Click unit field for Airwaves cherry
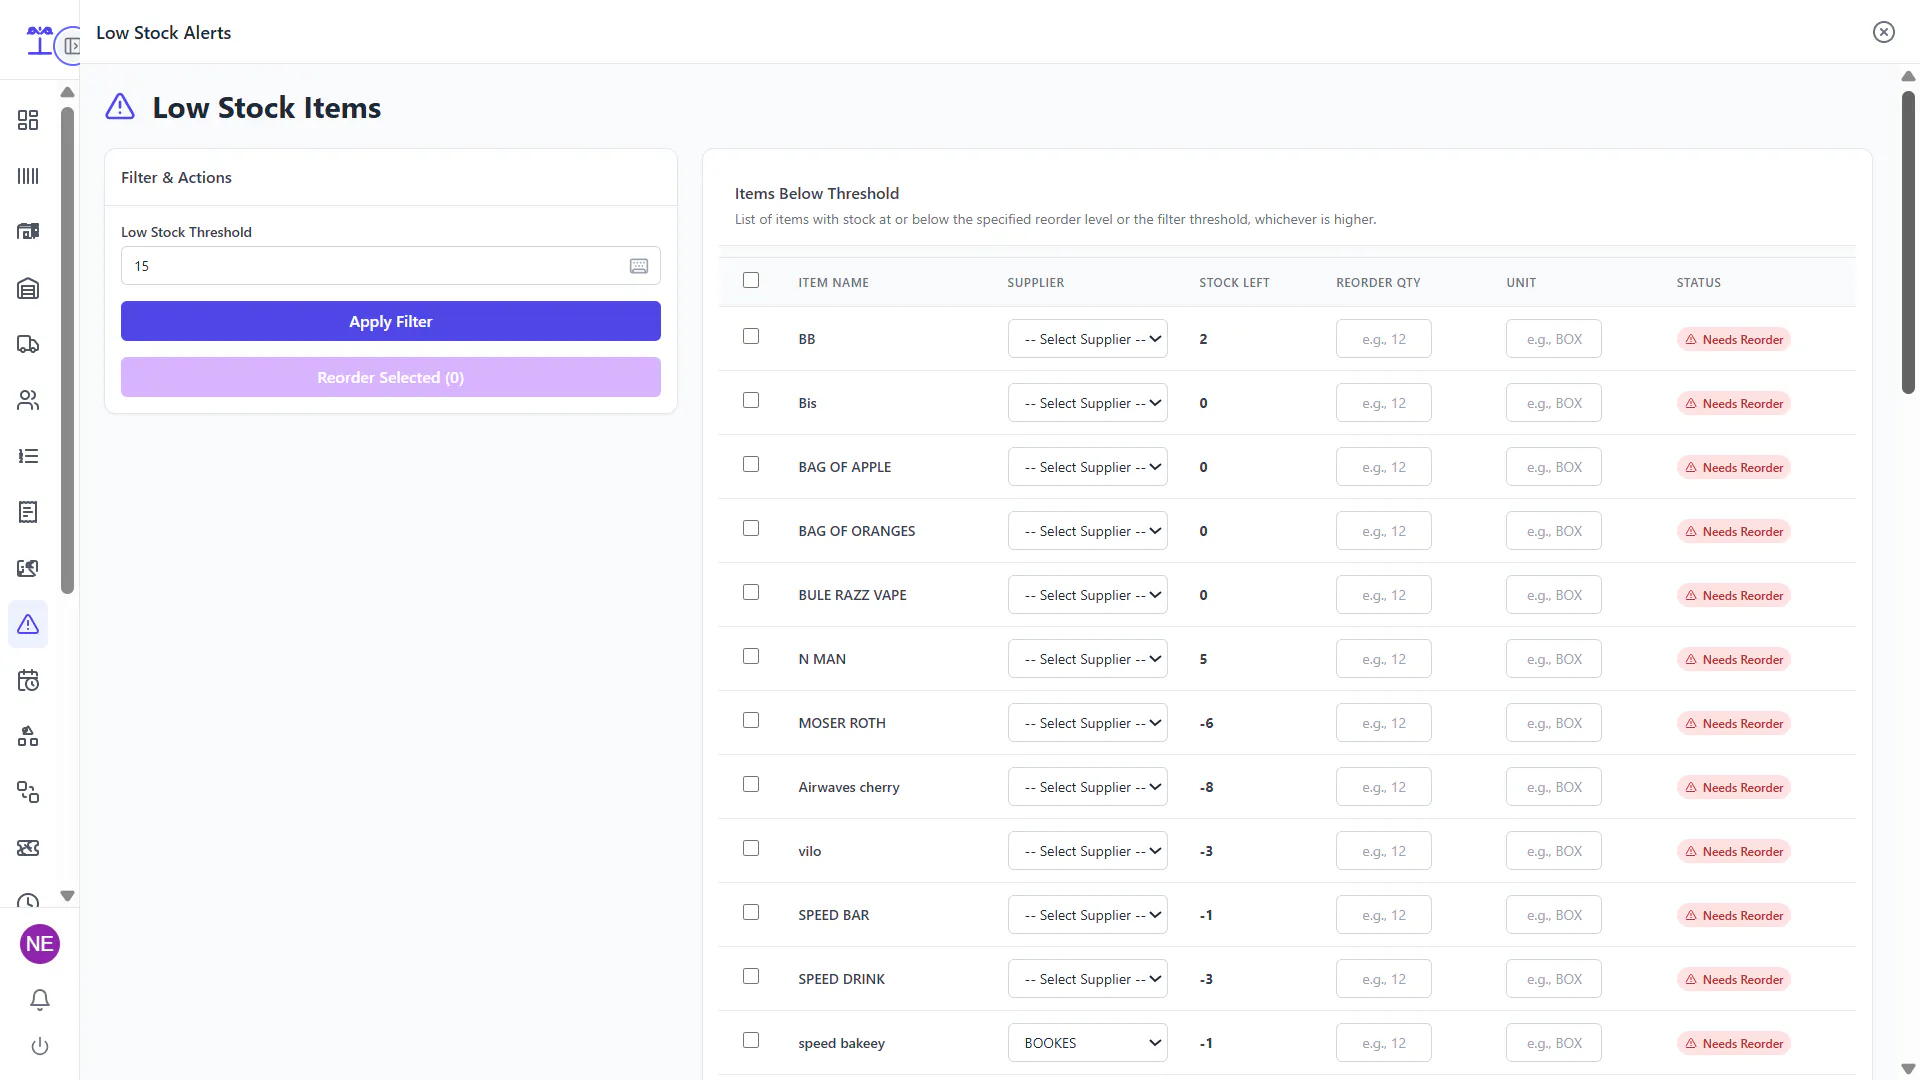The height and width of the screenshot is (1080, 1920). (x=1554, y=787)
